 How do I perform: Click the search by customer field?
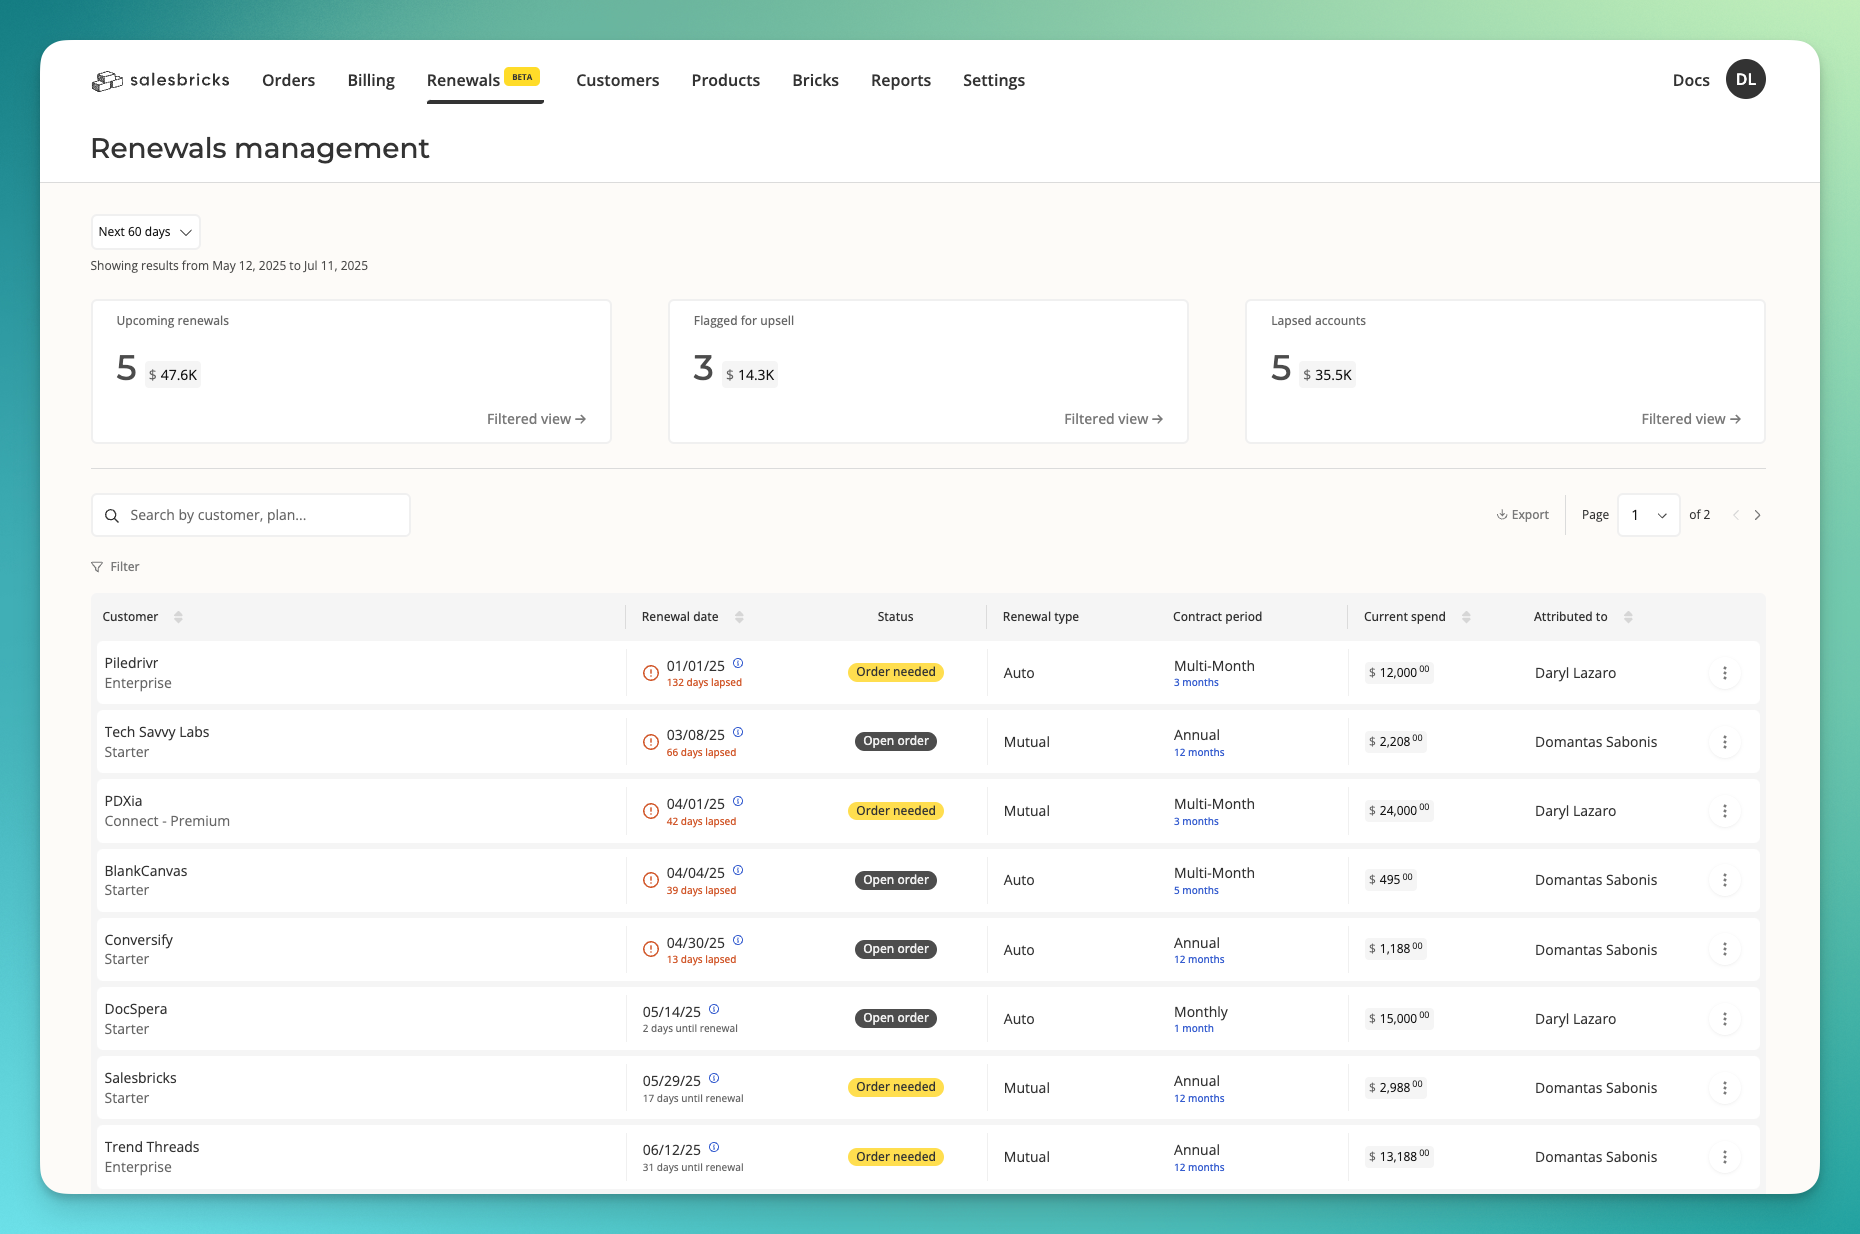click(x=250, y=515)
